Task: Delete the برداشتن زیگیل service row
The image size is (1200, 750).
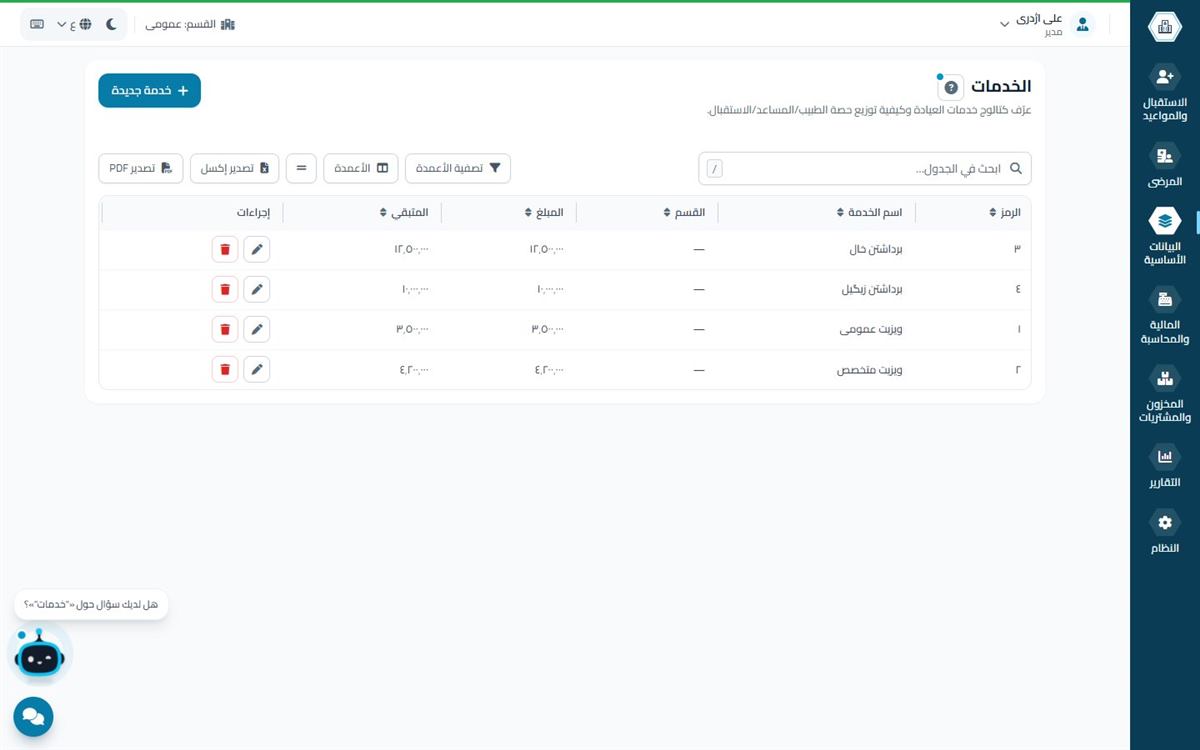Action: (x=225, y=289)
